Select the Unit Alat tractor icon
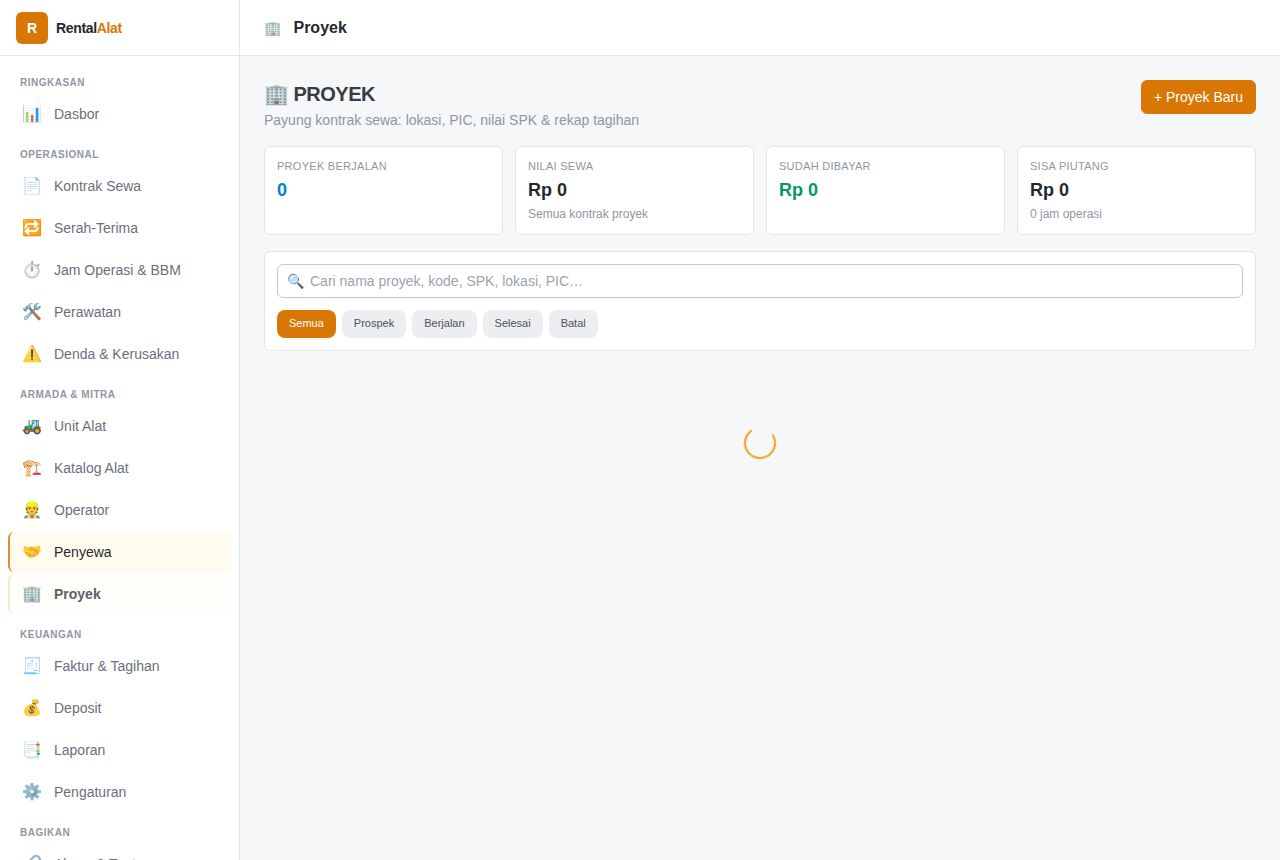Image resolution: width=1280 pixels, height=860 pixels. pos(32,426)
